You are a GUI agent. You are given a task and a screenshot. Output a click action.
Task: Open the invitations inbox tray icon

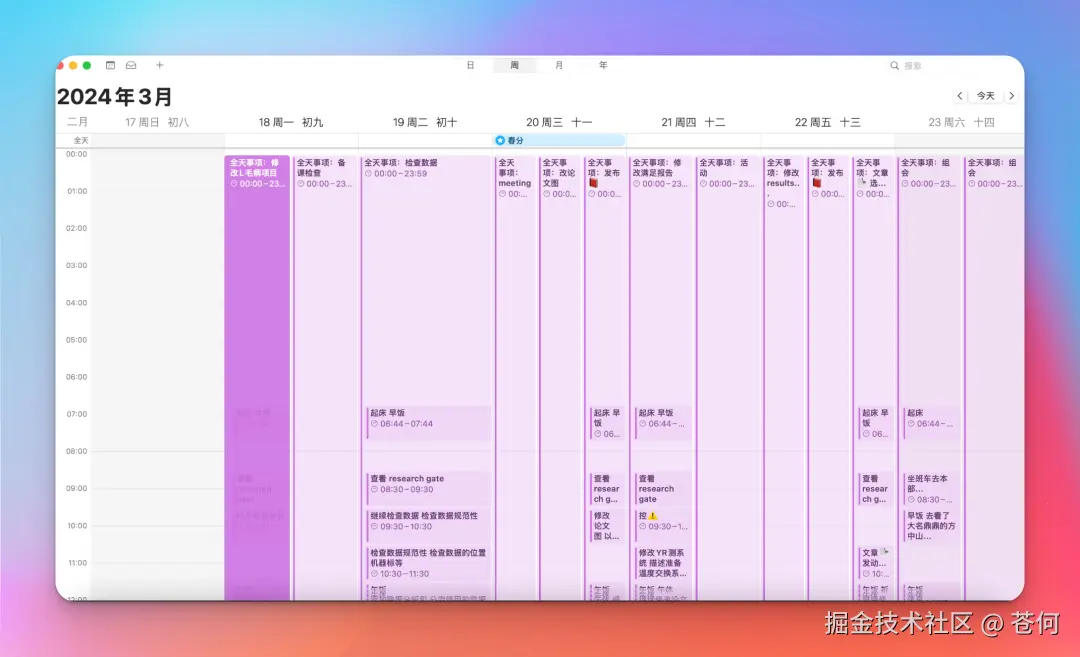tap(131, 65)
